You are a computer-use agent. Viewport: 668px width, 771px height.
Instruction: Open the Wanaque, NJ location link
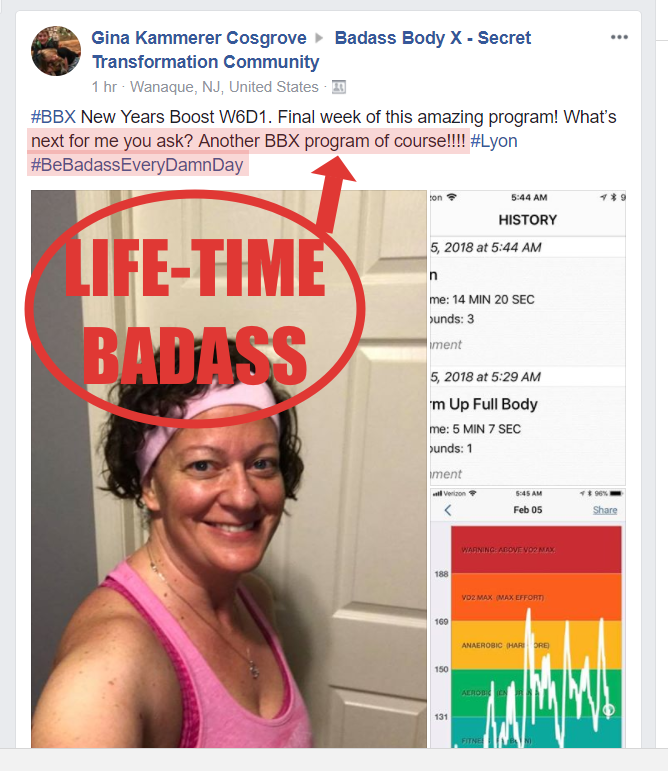point(224,87)
